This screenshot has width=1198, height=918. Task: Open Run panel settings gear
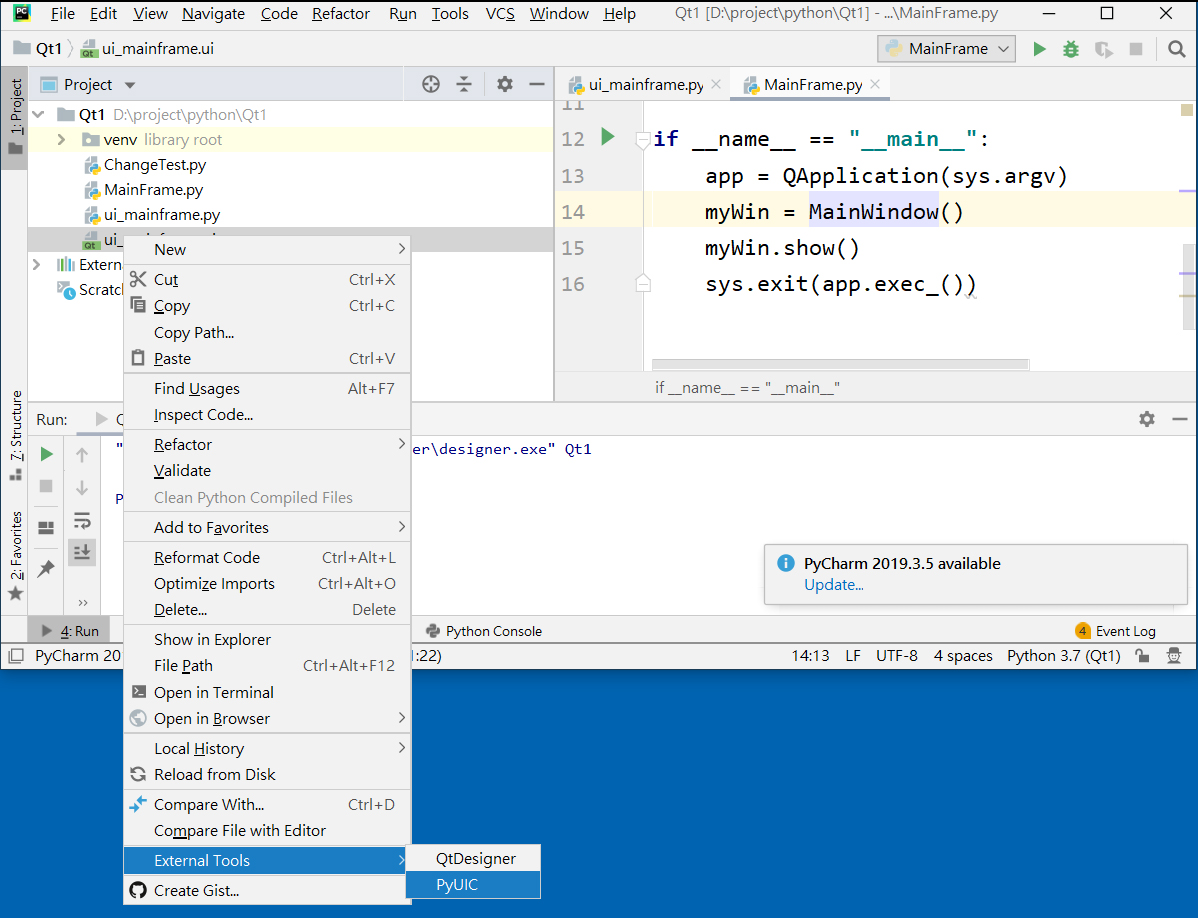(x=1147, y=419)
